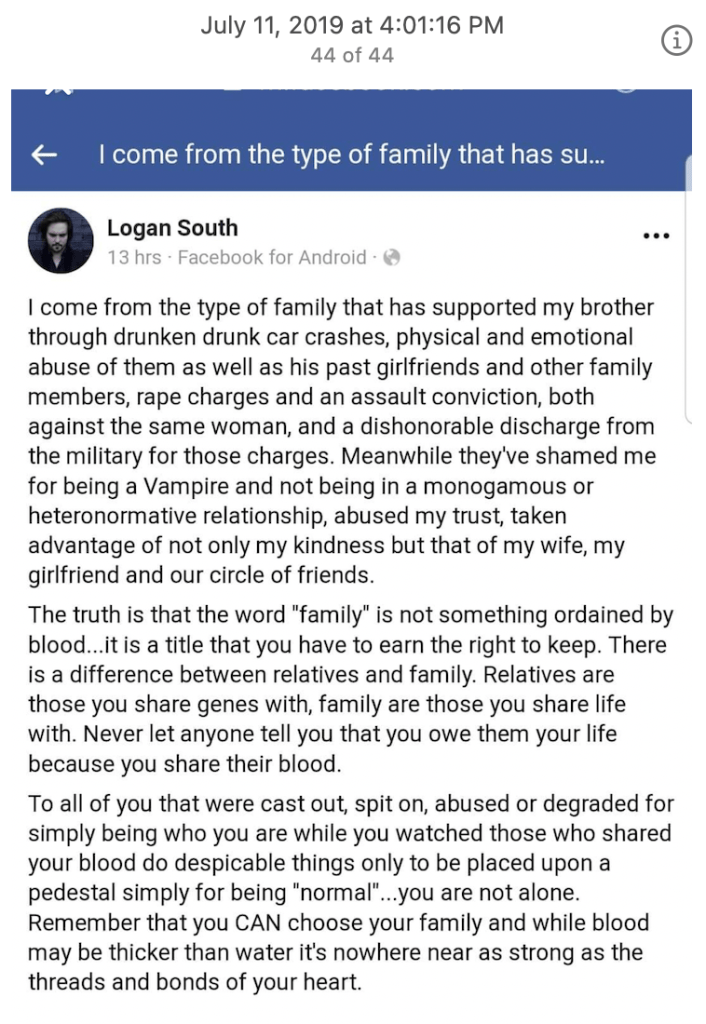
Task: Click the Facebook for Android source label
Action: click(272, 258)
